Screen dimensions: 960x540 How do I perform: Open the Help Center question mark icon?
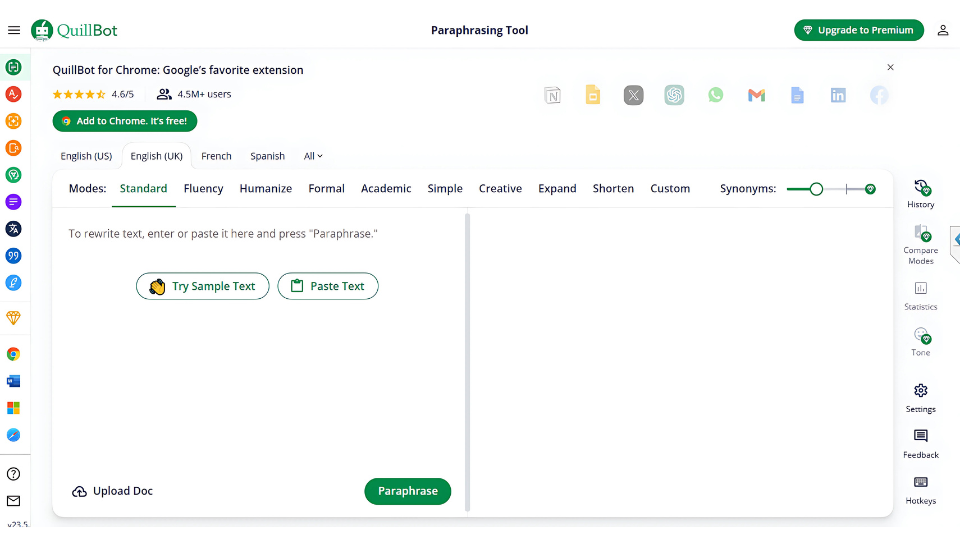(13, 474)
